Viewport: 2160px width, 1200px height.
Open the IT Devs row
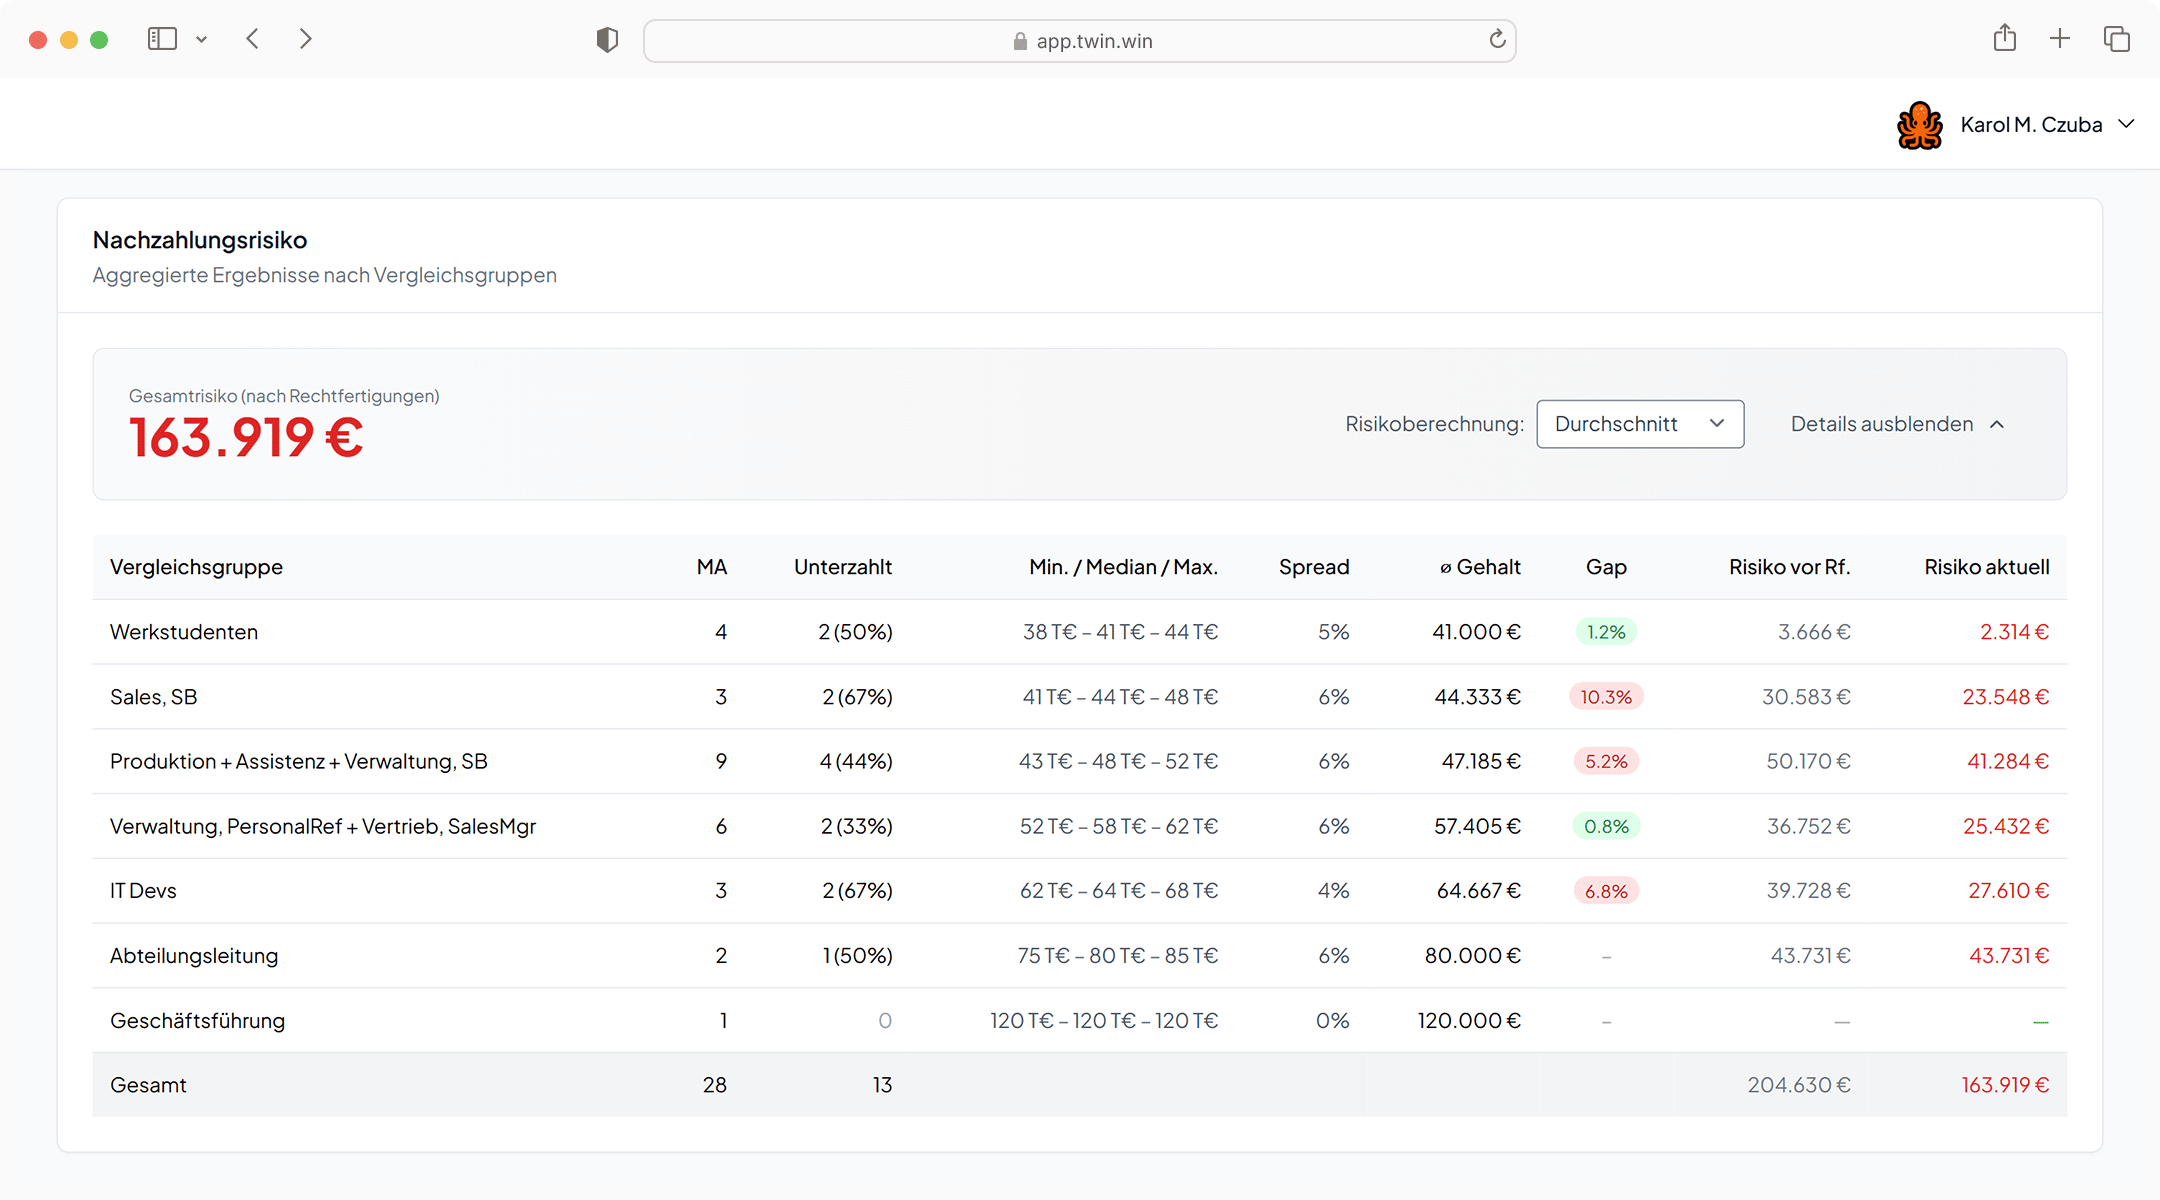[143, 891]
